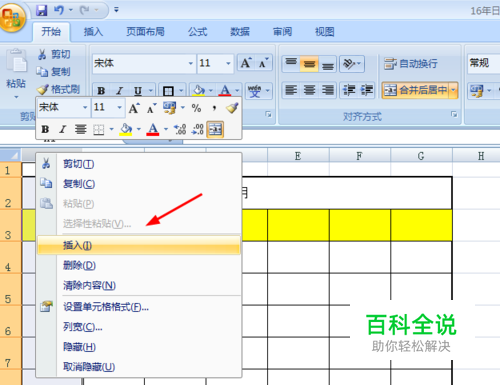Undo the last action in quick access toolbar
Viewport: 500px width, 385px height.
pos(59,10)
